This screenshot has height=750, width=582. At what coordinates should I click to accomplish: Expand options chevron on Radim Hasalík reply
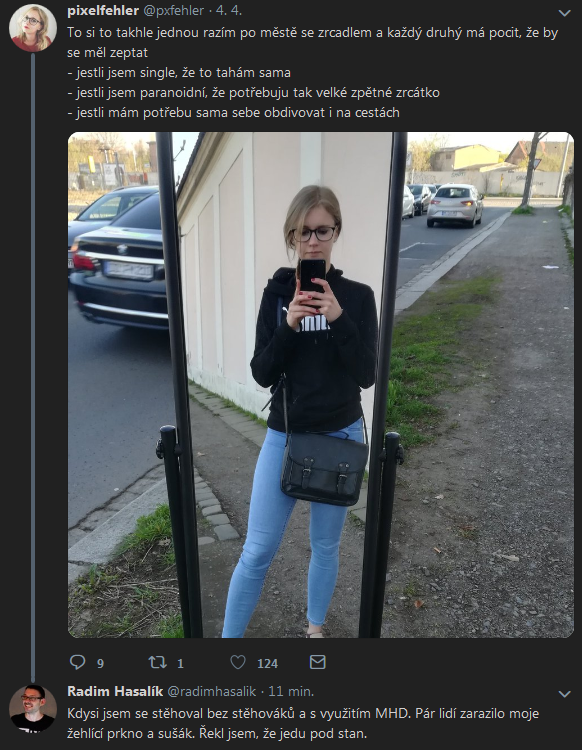coord(565,694)
